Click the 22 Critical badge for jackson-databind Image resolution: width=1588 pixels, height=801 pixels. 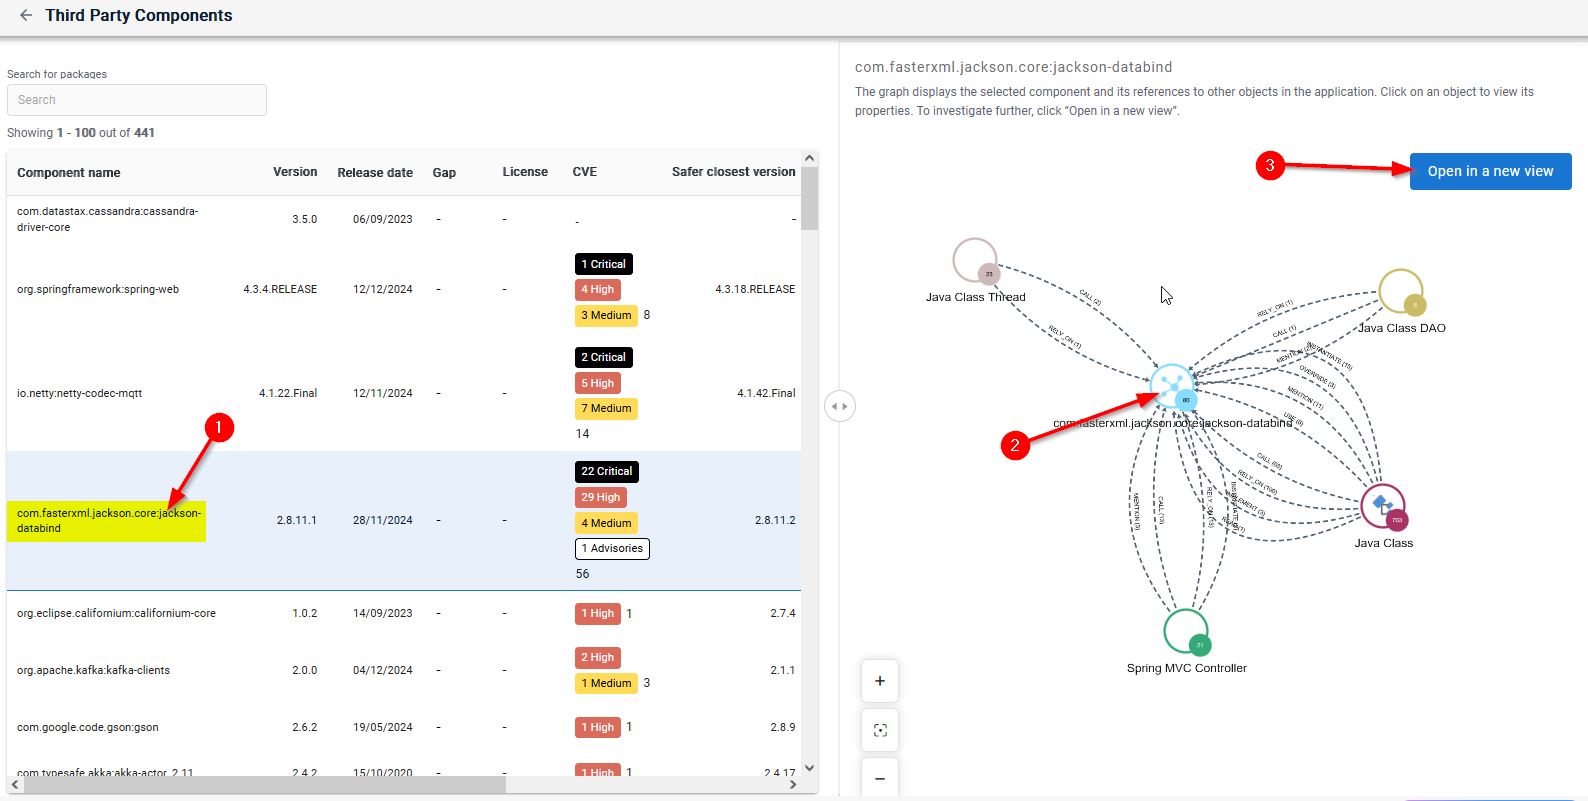(x=606, y=471)
